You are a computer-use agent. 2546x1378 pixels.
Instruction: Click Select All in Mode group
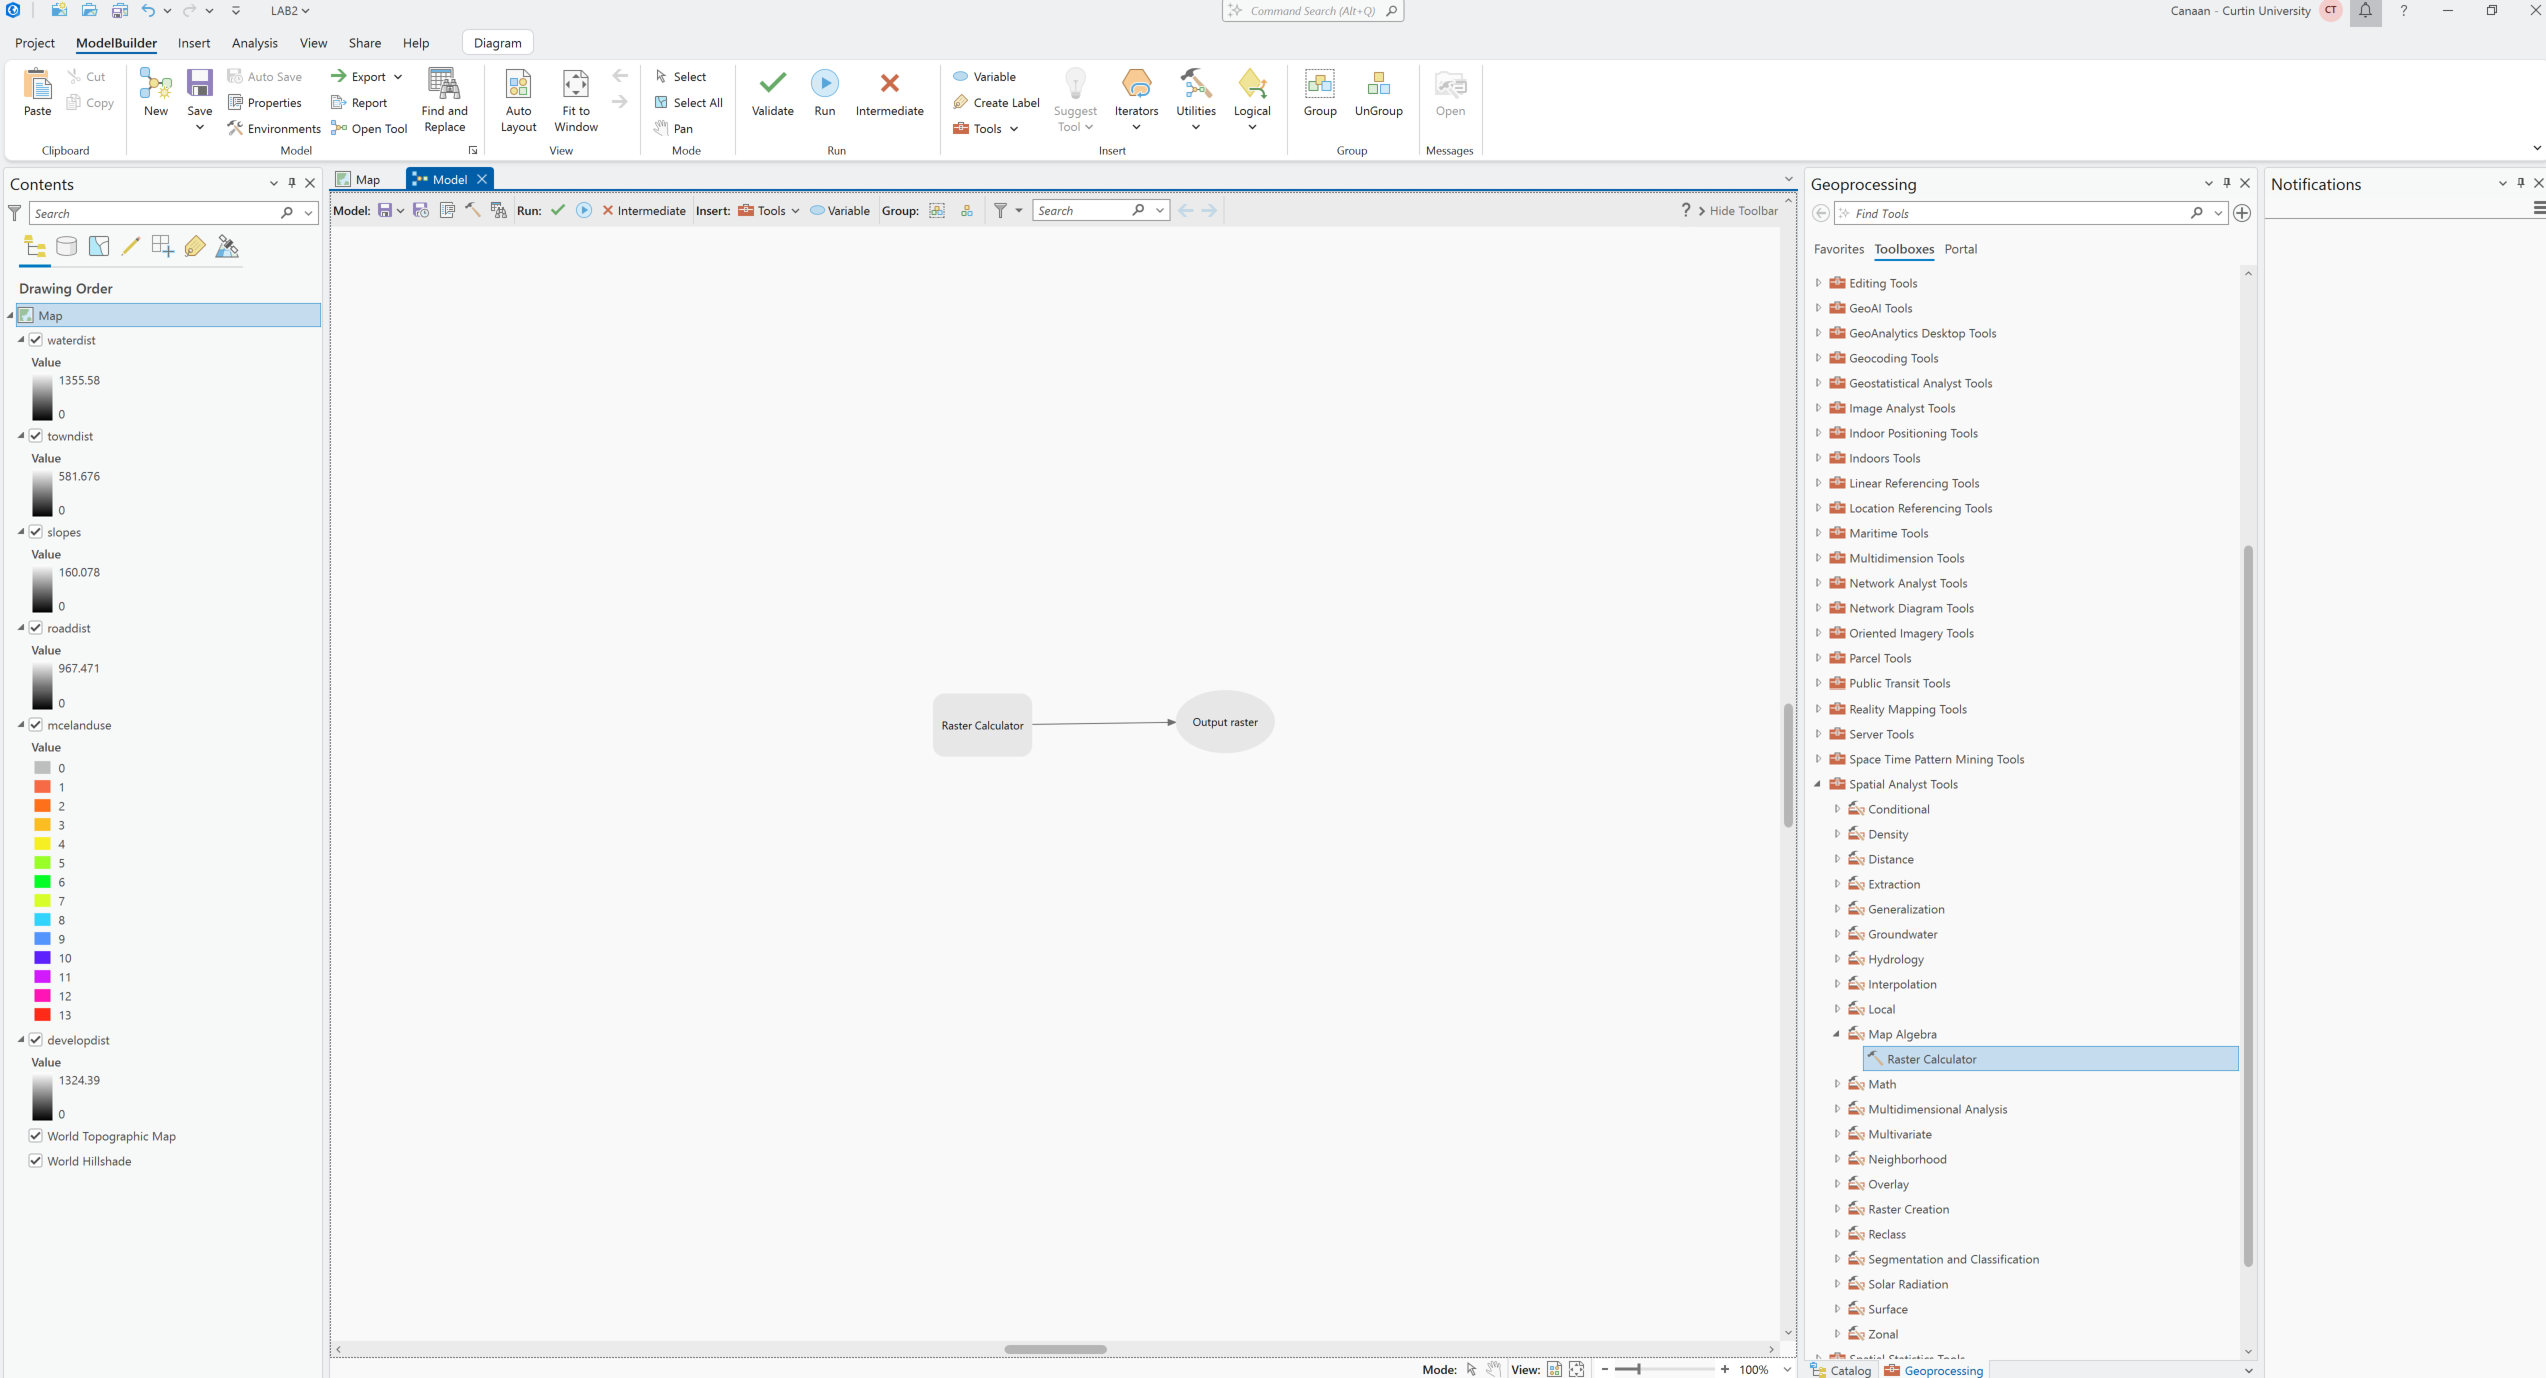[688, 102]
